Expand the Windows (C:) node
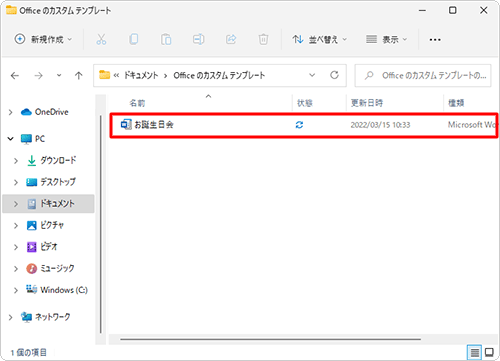 pos(16,290)
